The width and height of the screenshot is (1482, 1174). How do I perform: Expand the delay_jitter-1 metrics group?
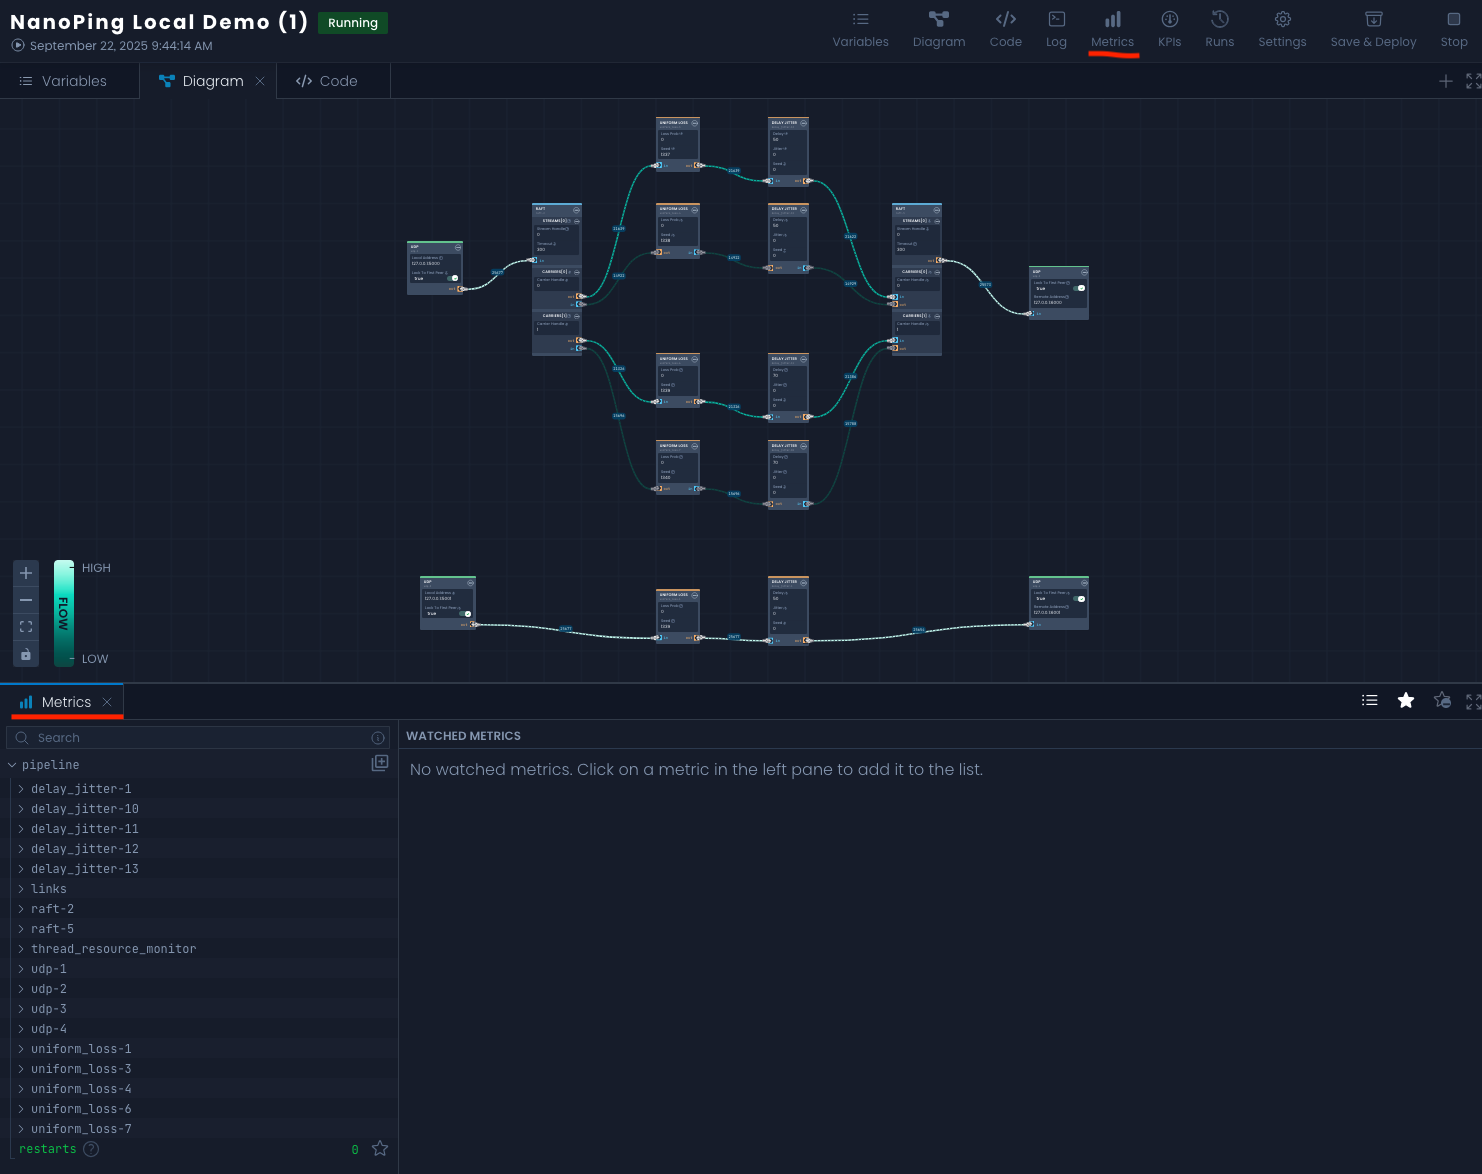(21, 788)
